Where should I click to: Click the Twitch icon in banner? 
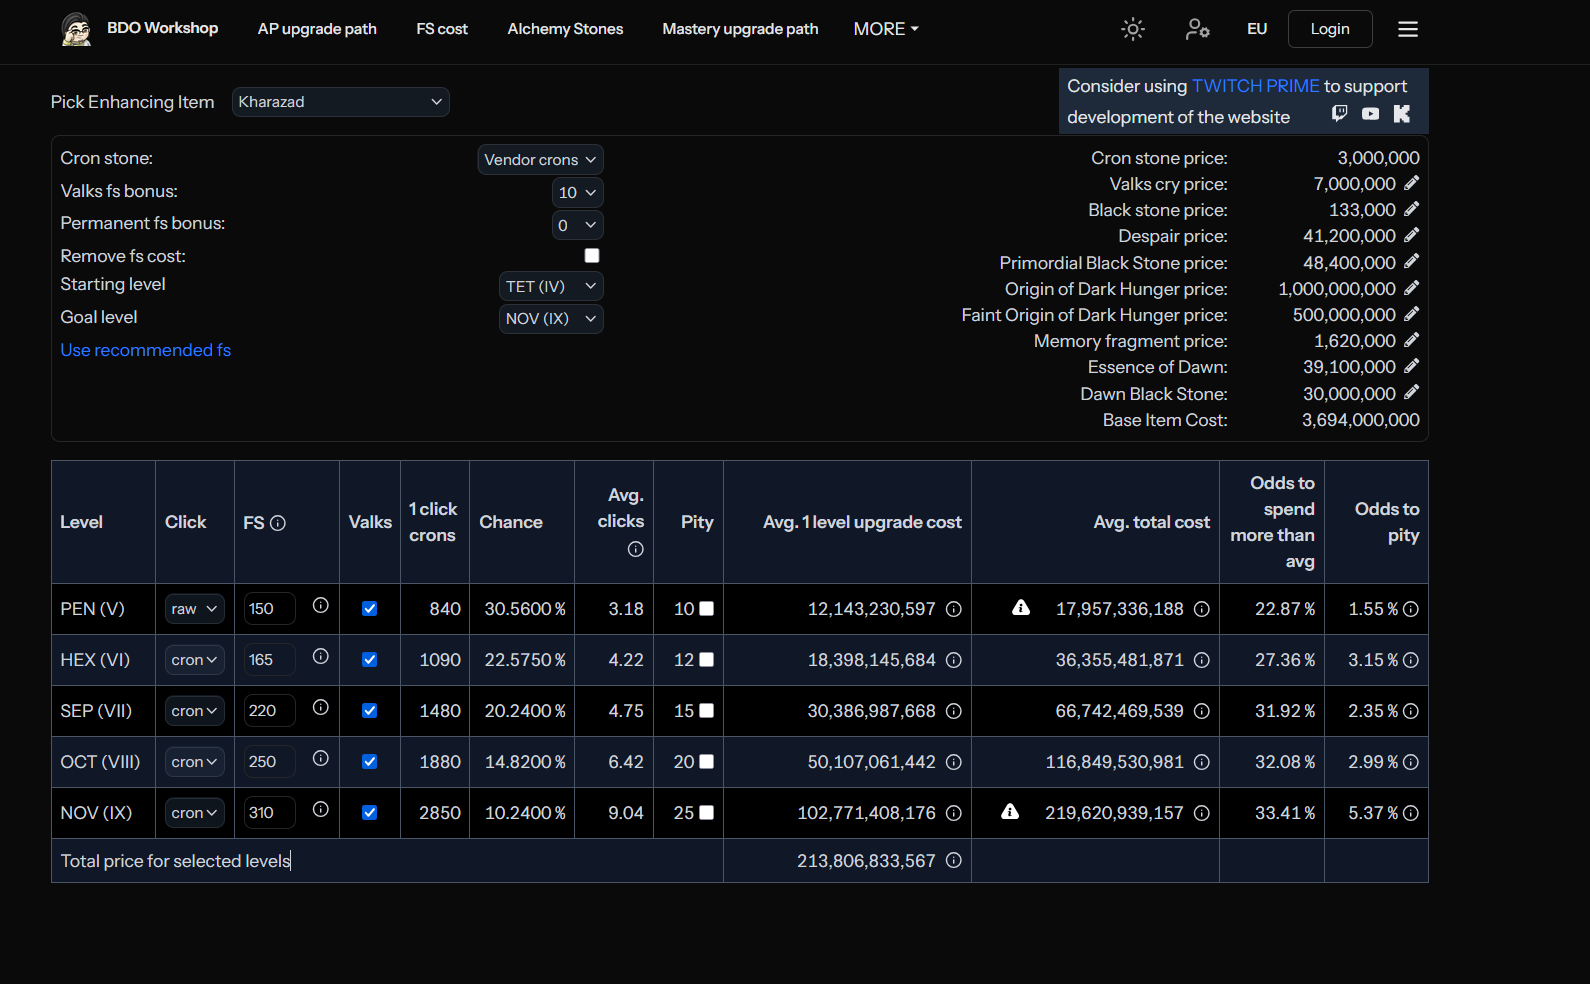point(1340,114)
